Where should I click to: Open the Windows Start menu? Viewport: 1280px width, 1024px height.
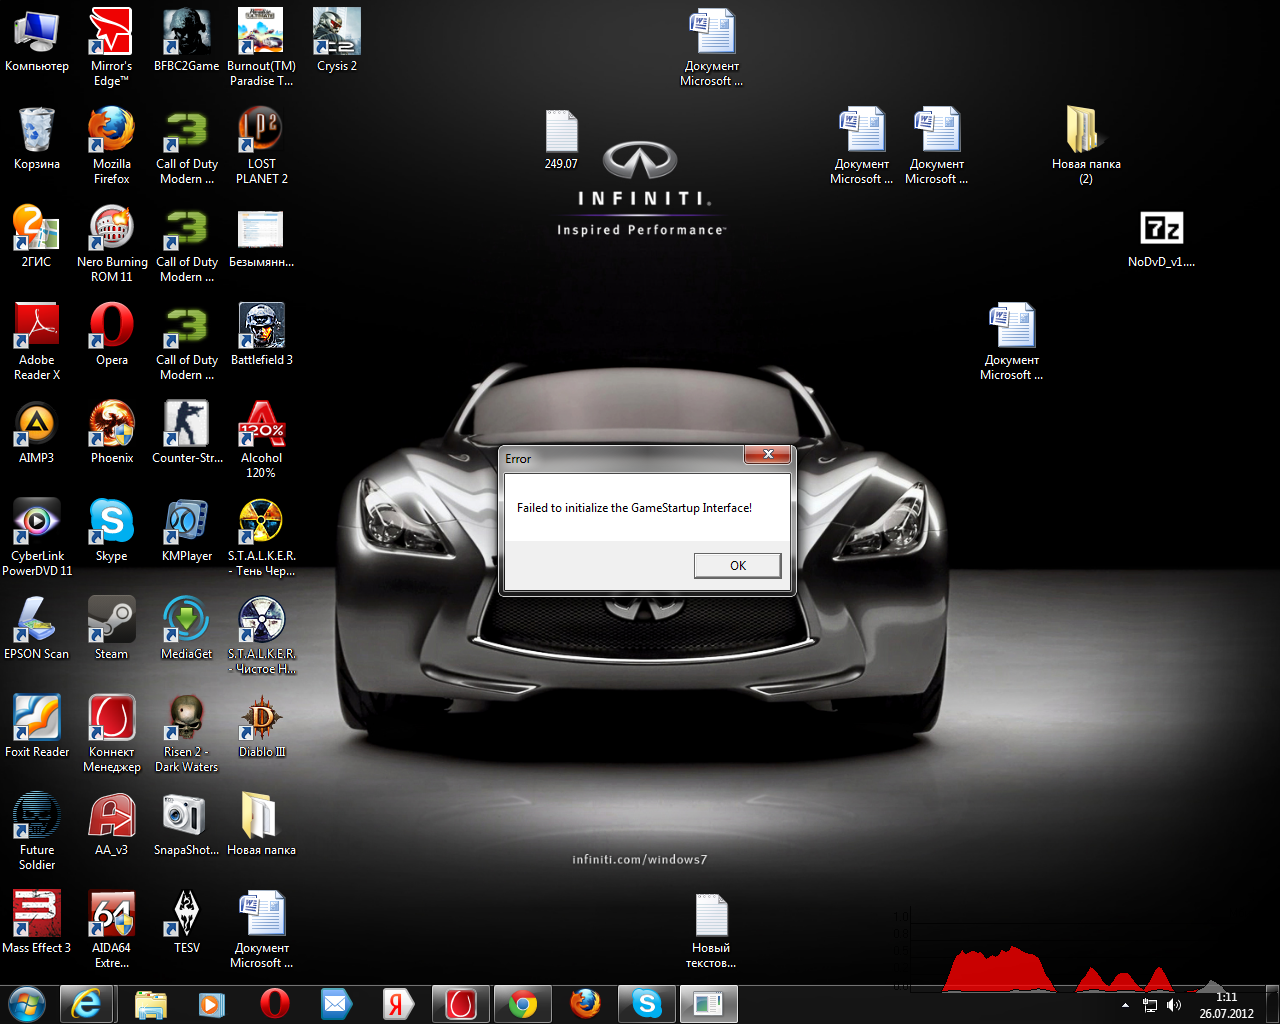tap(27, 1003)
